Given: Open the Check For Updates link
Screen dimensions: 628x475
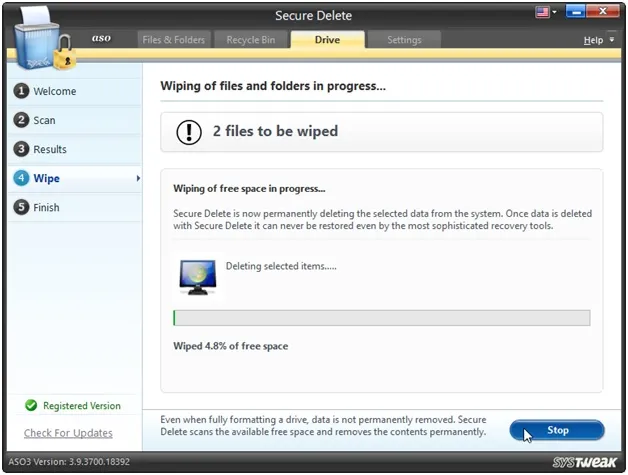Looking at the screenshot, I should (x=68, y=433).
